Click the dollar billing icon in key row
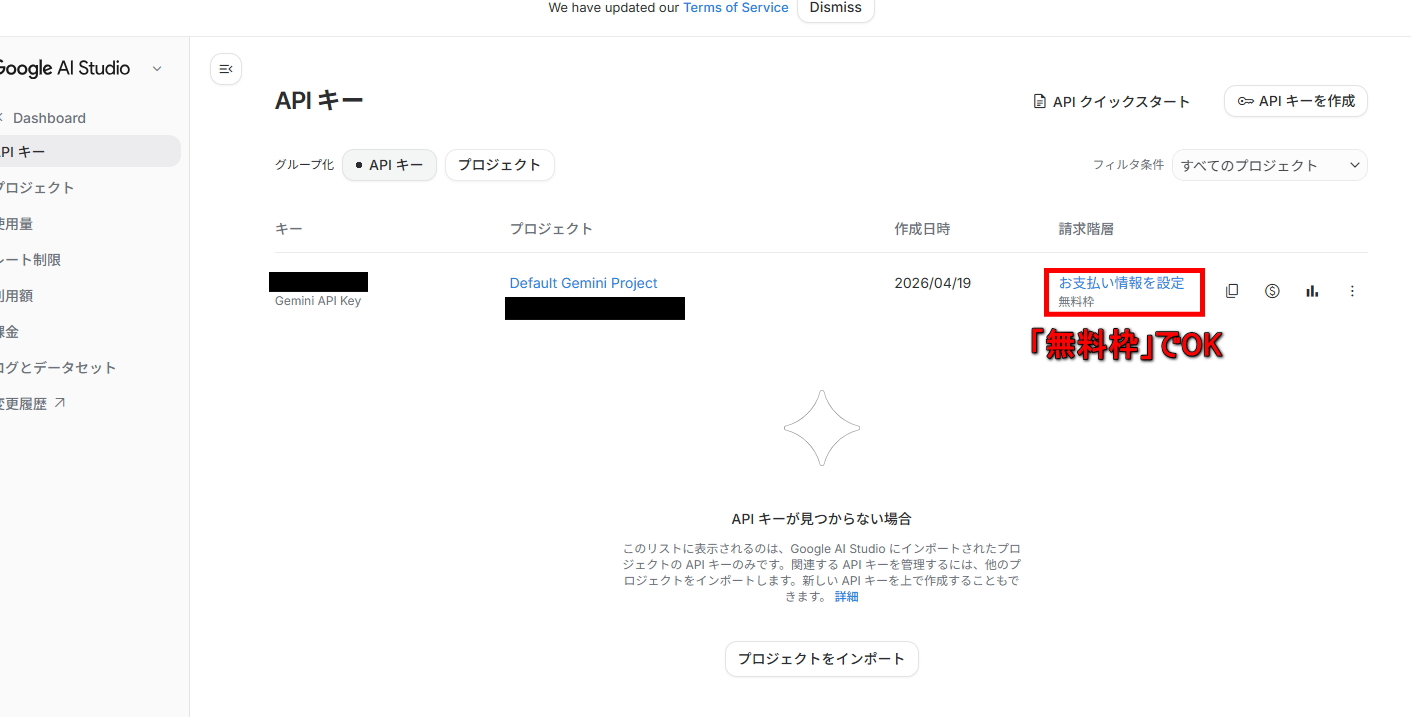The width and height of the screenshot is (1411, 717). 1272,291
